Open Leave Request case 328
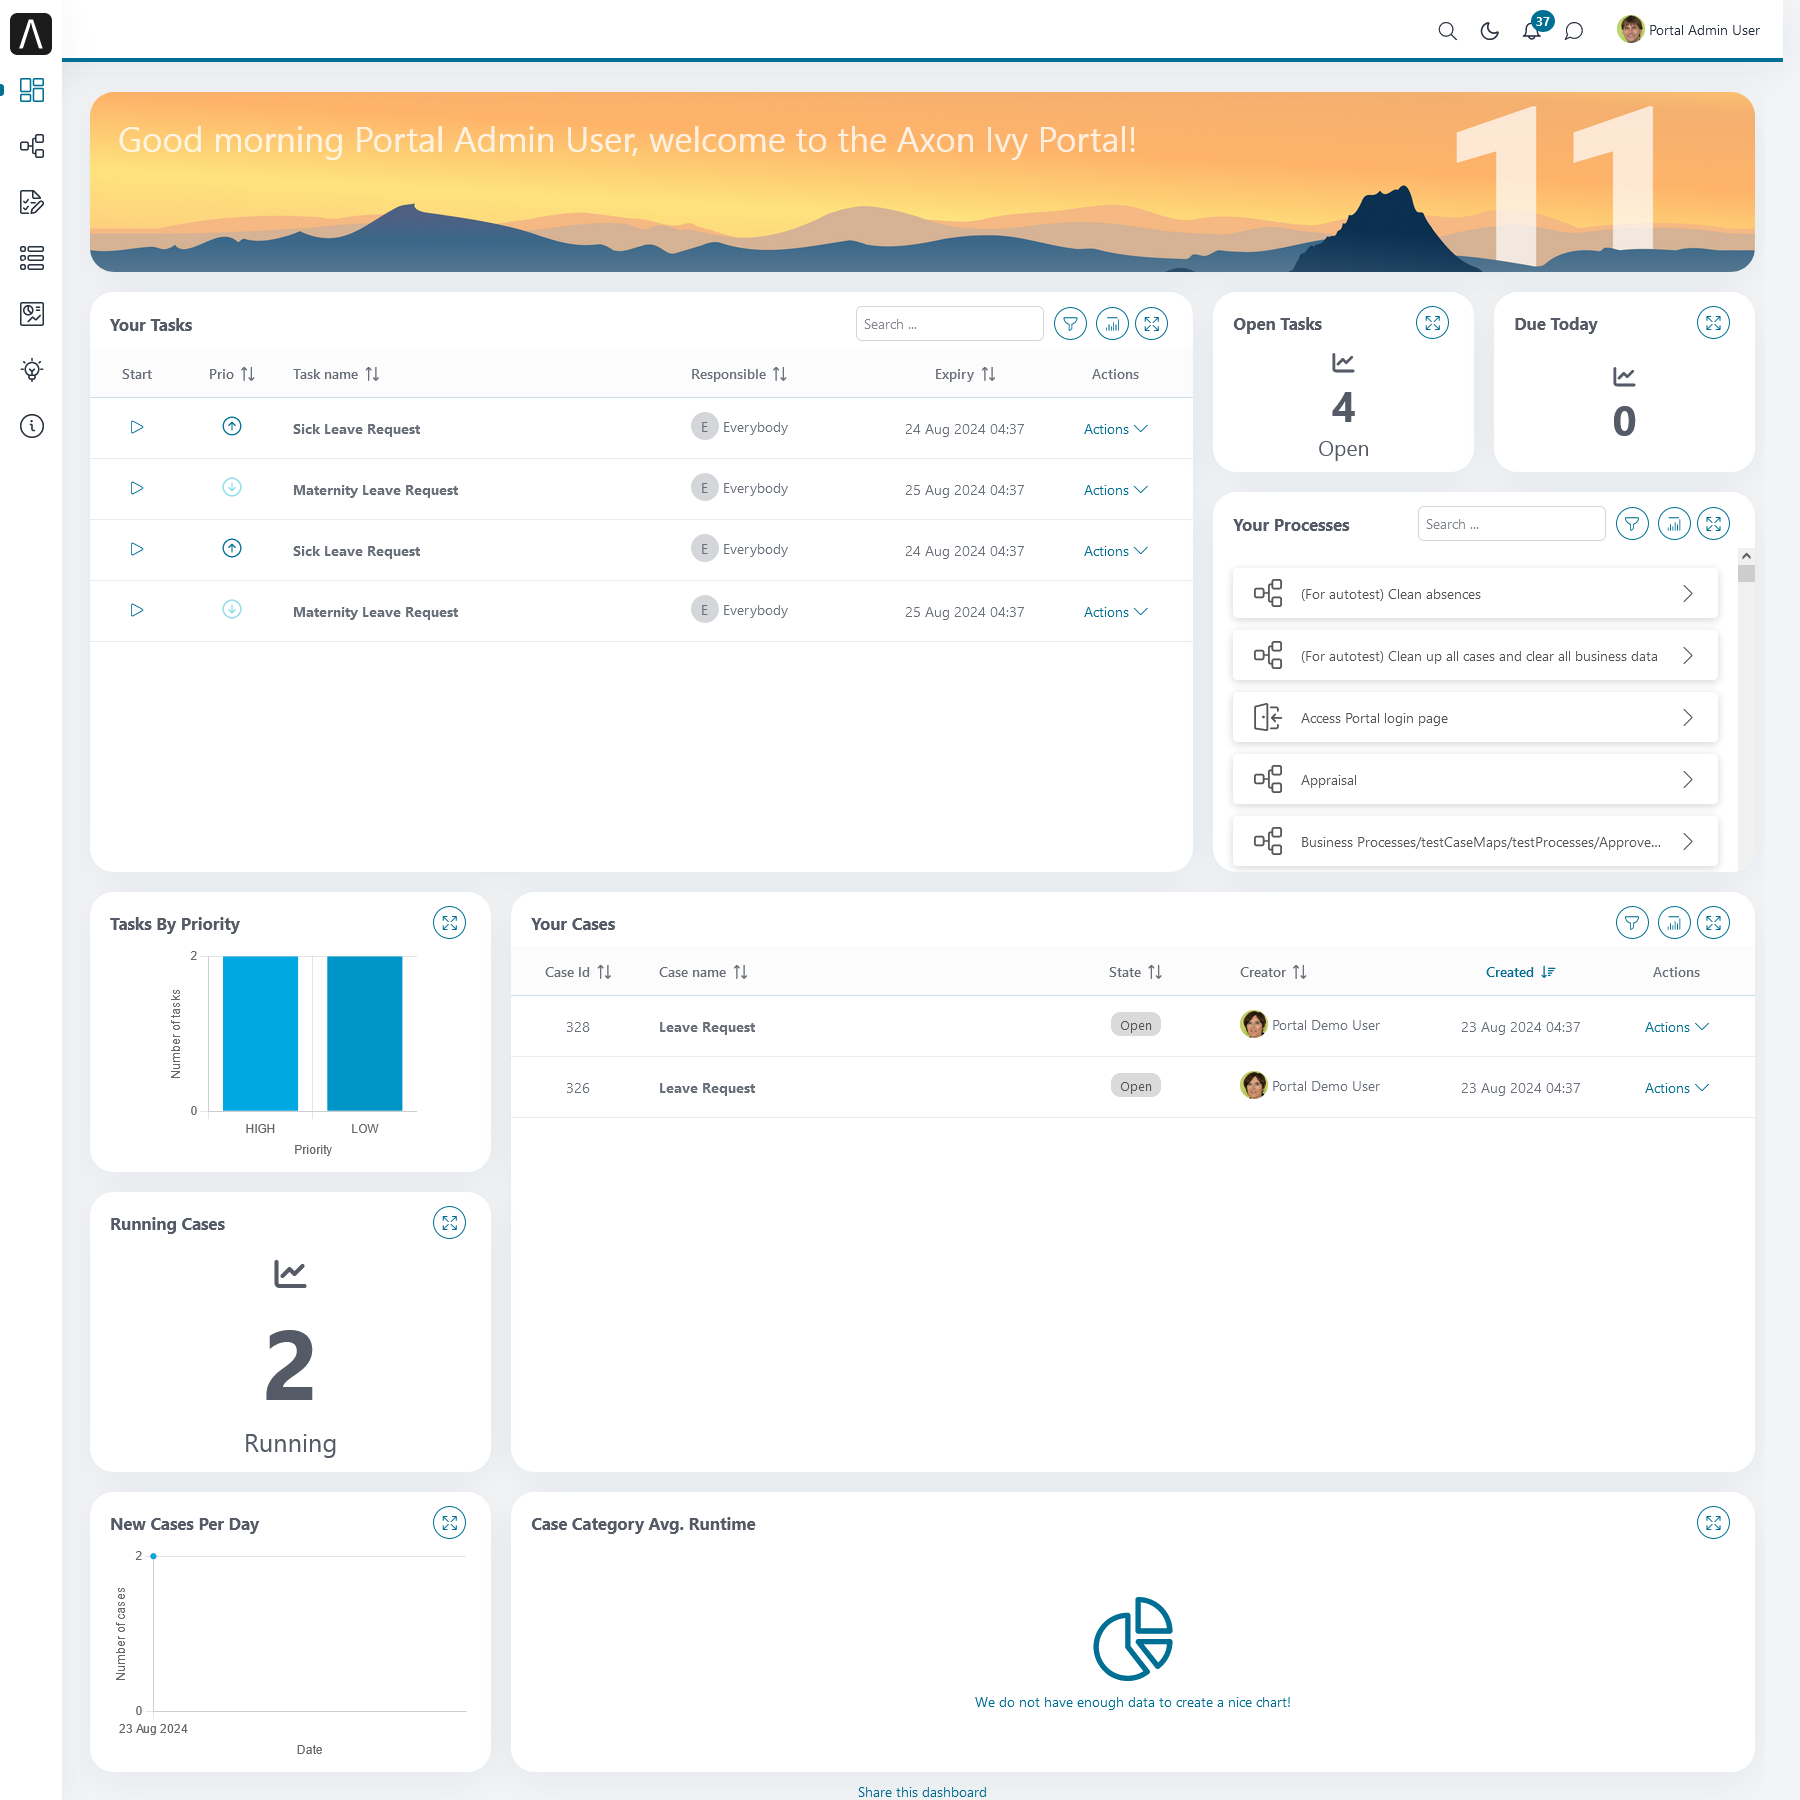Viewport: 1800px width, 1800px height. click(x=707, y=1027)
